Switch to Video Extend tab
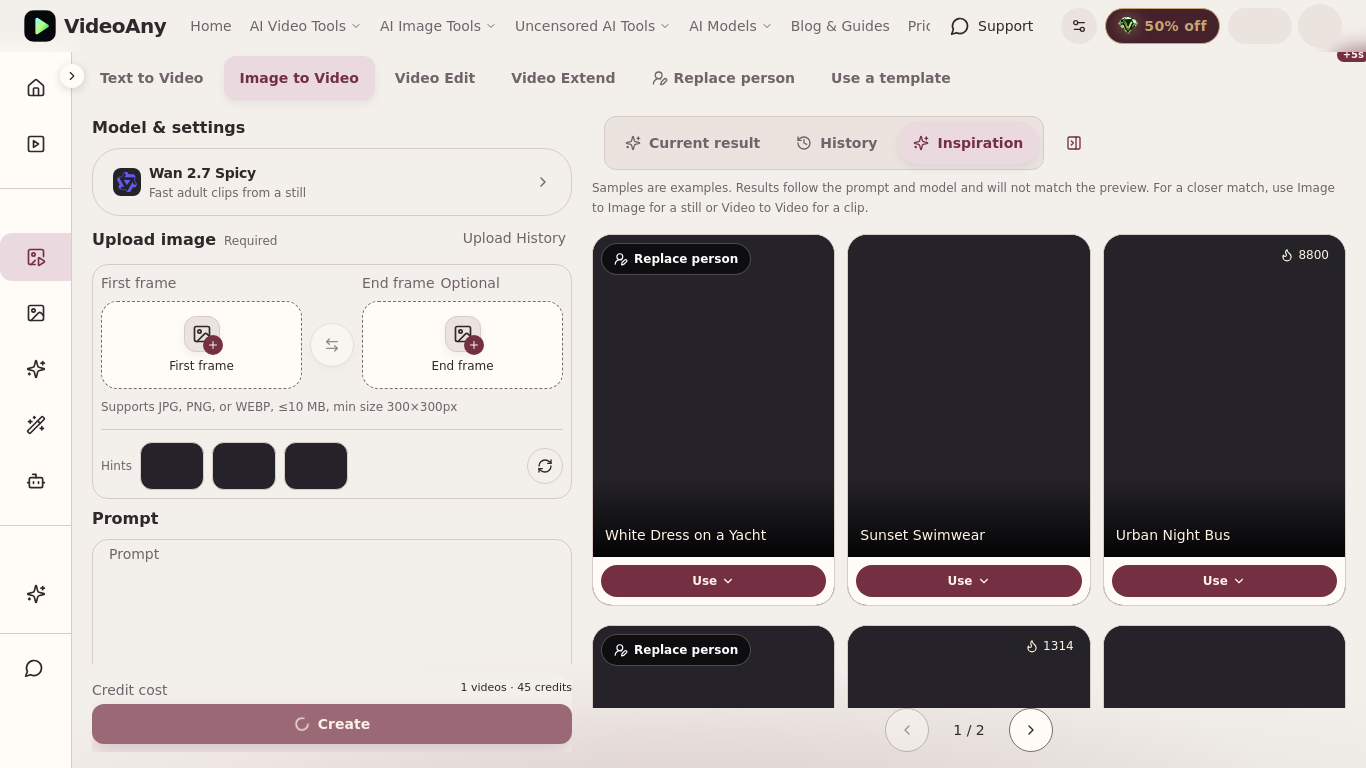1366x768 pixels. tap(563, 78)
